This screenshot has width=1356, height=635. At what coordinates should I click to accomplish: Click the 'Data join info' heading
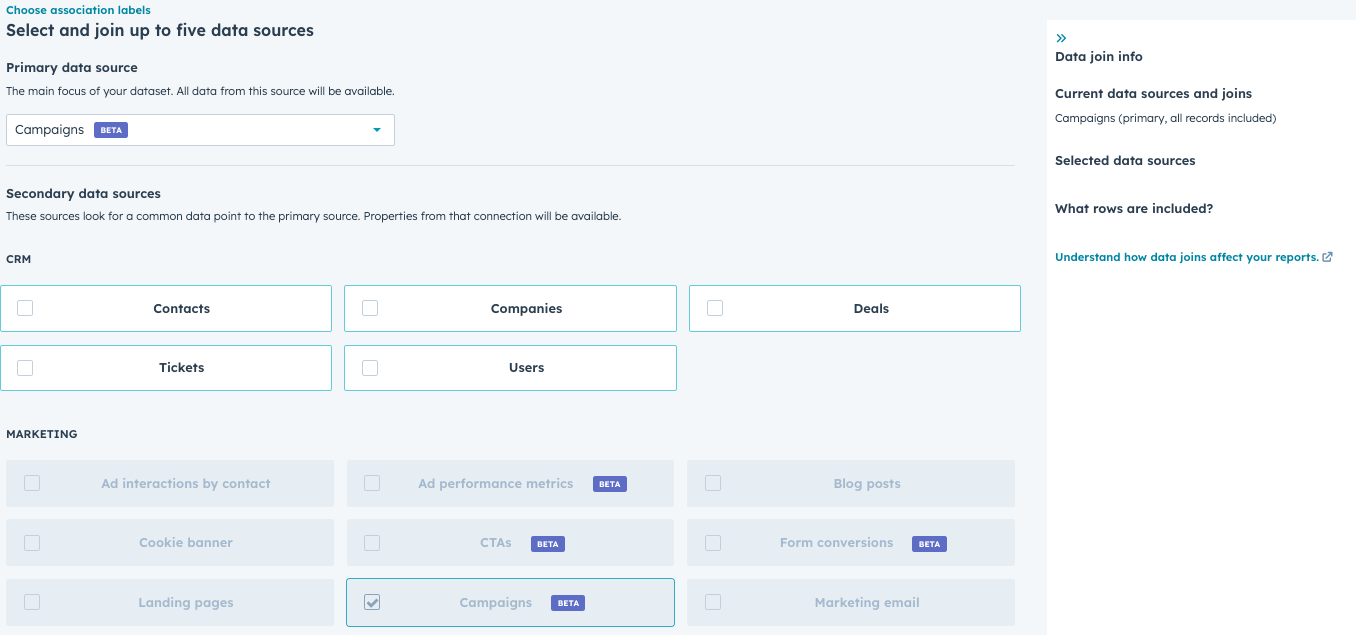[x=1098, y=56]
